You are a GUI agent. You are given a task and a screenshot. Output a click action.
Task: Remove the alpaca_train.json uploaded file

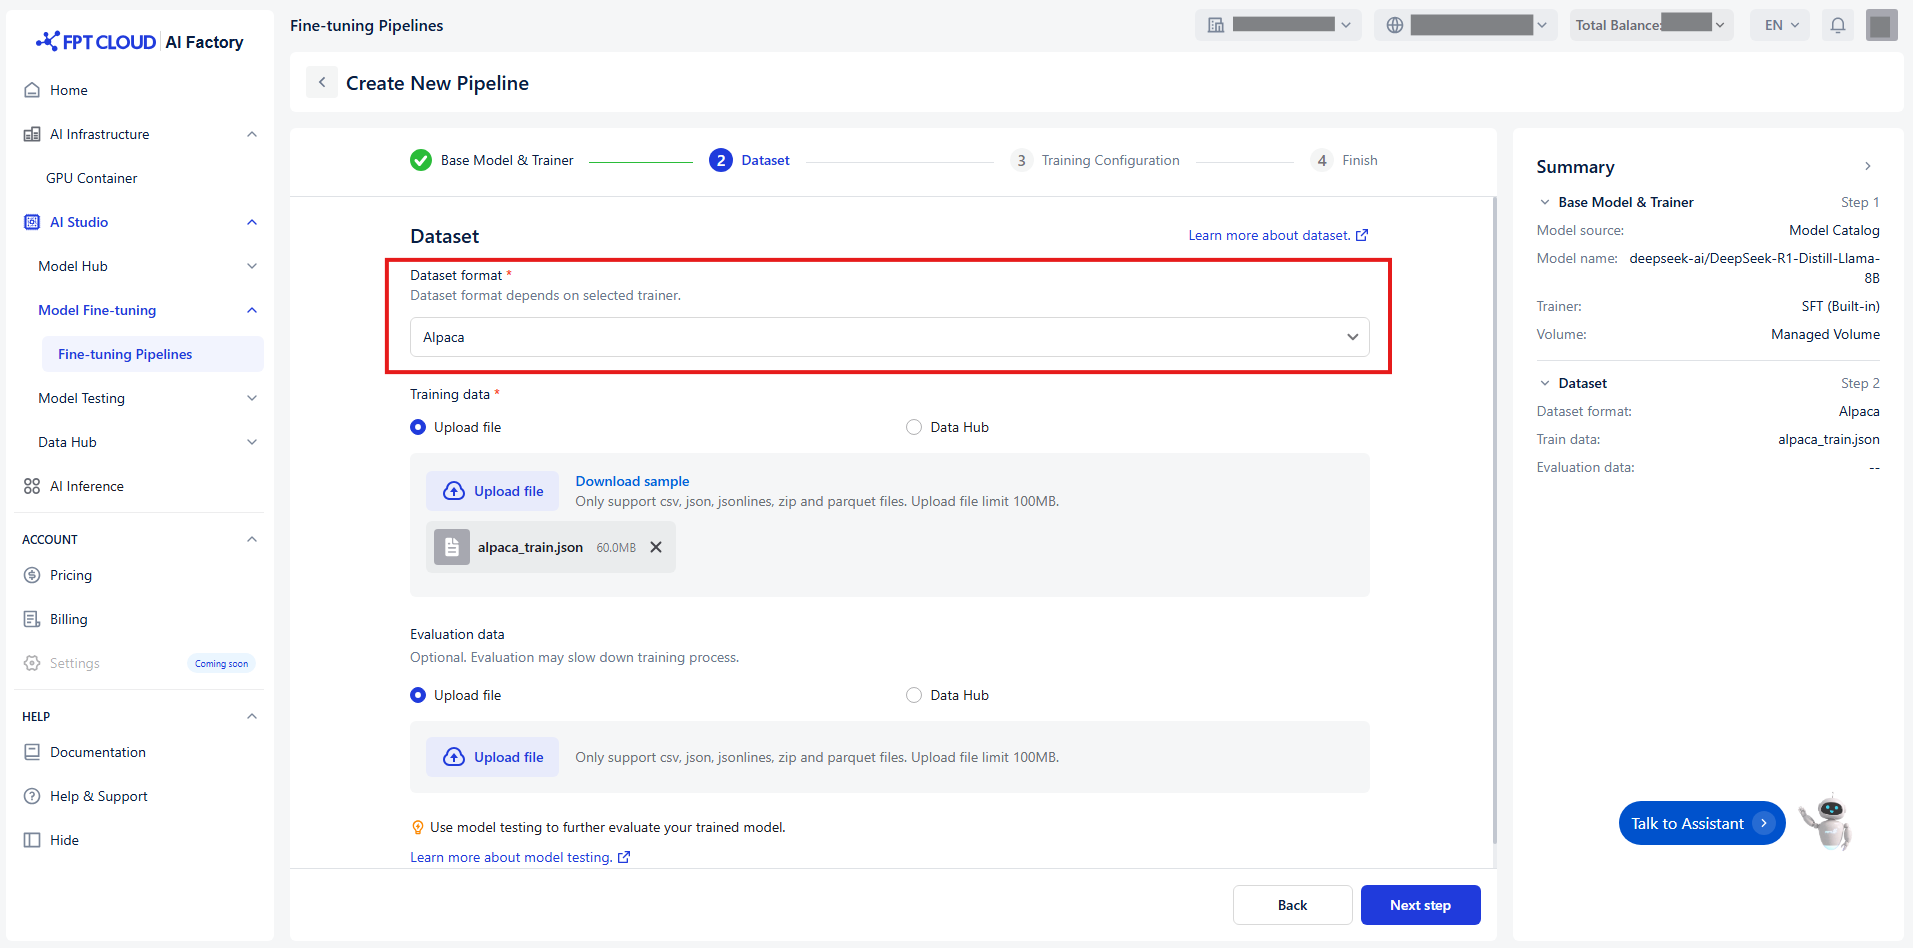(656, 547)
